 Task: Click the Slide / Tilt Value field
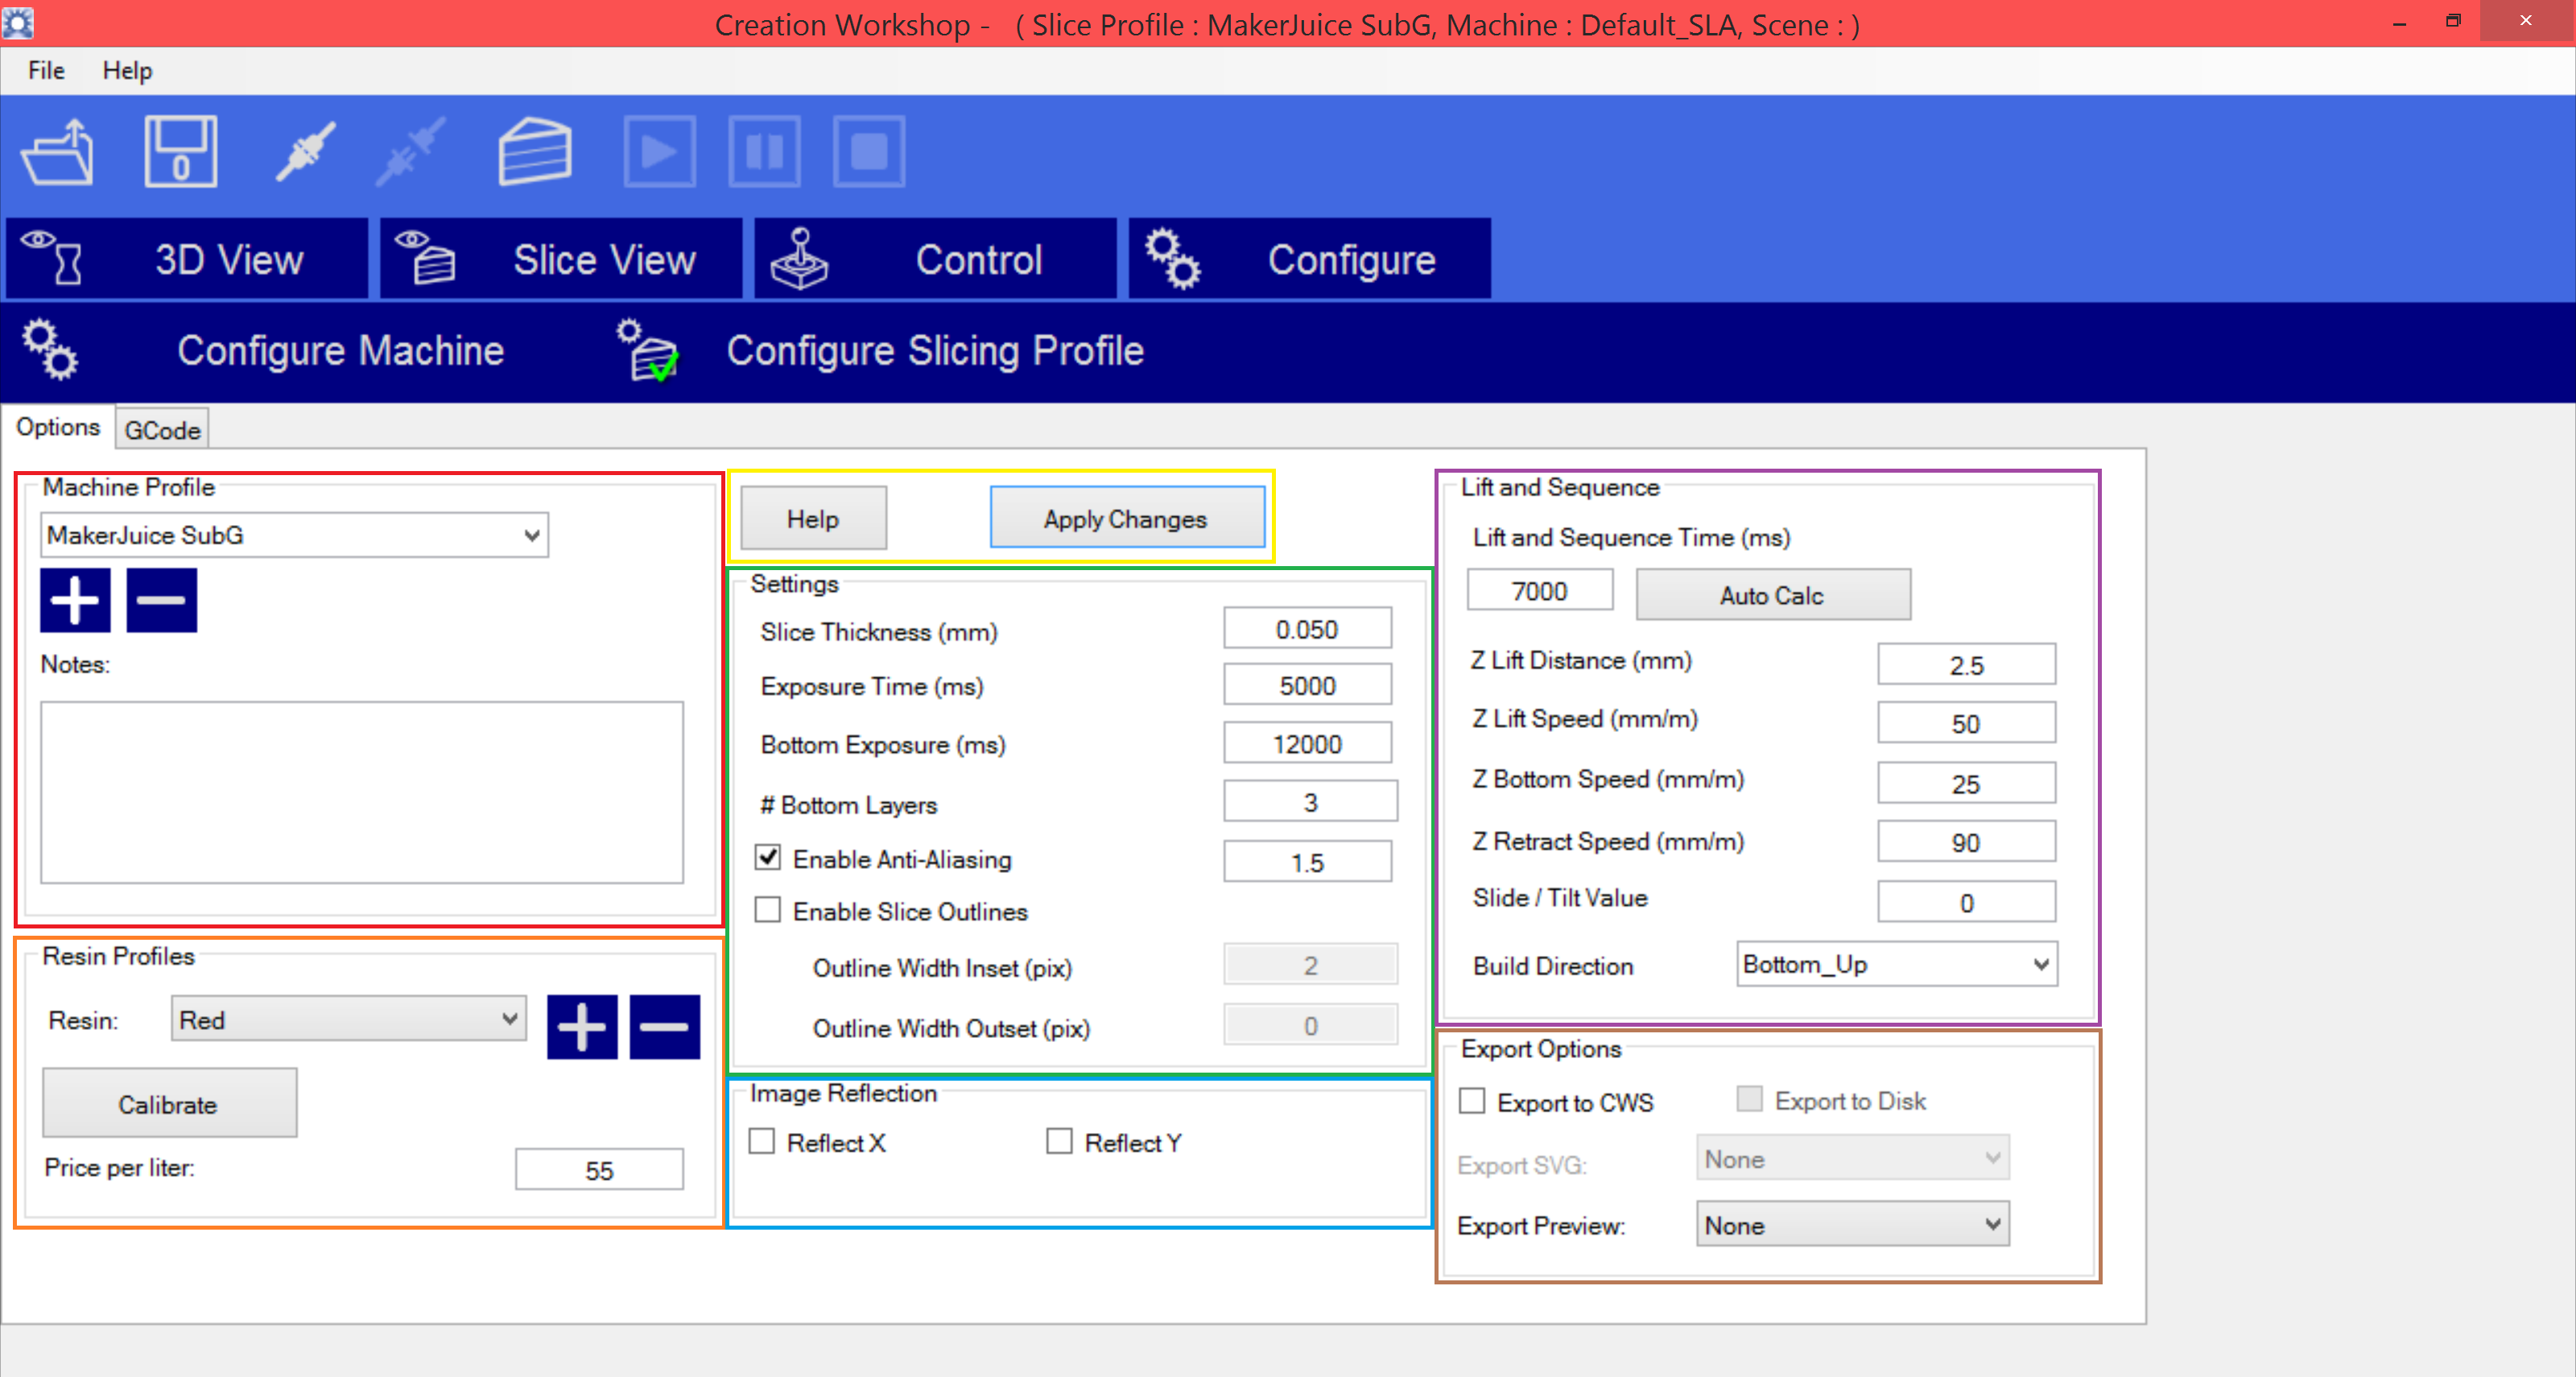[1966, 901]
